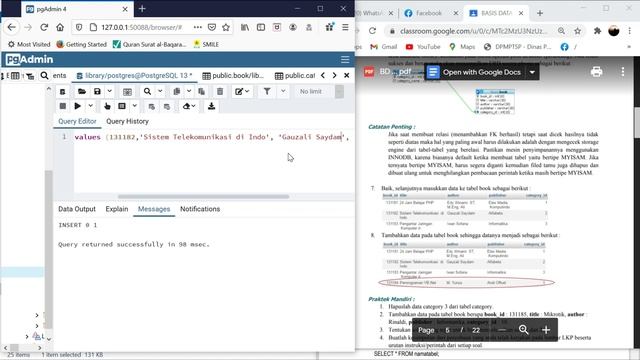Switch to the Data Output tab

77,209
